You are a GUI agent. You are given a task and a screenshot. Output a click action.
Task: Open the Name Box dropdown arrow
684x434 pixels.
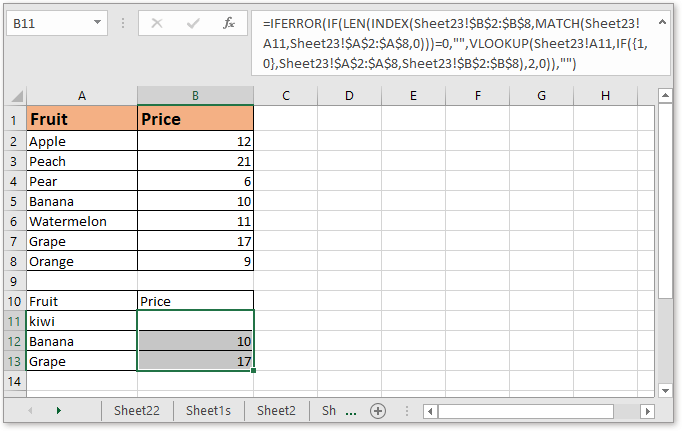point(100,21)
